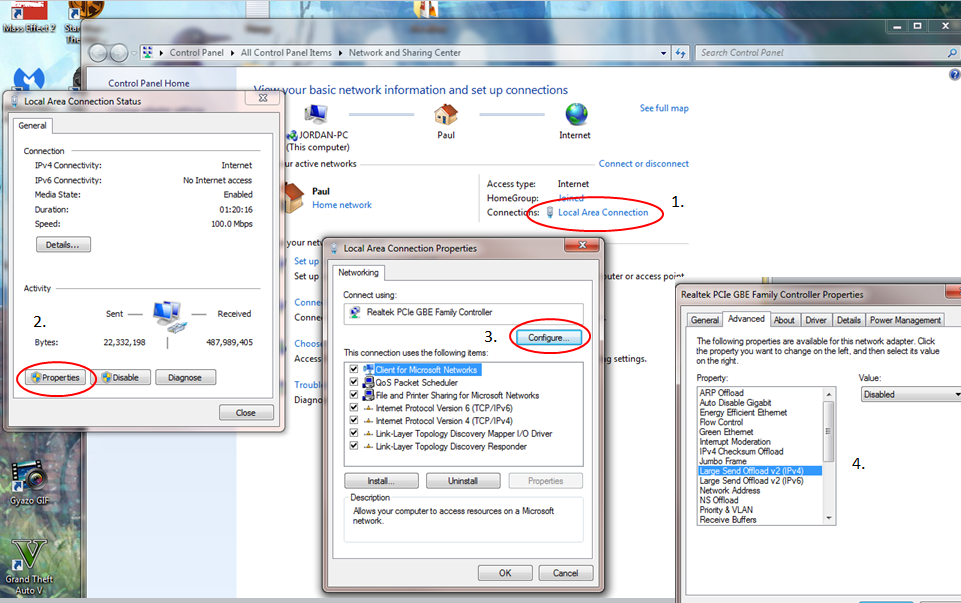The width and height of the screenshot is (961, 603).
Task: Click the Paul house network icon in map
Action: (x=446, y=115)
